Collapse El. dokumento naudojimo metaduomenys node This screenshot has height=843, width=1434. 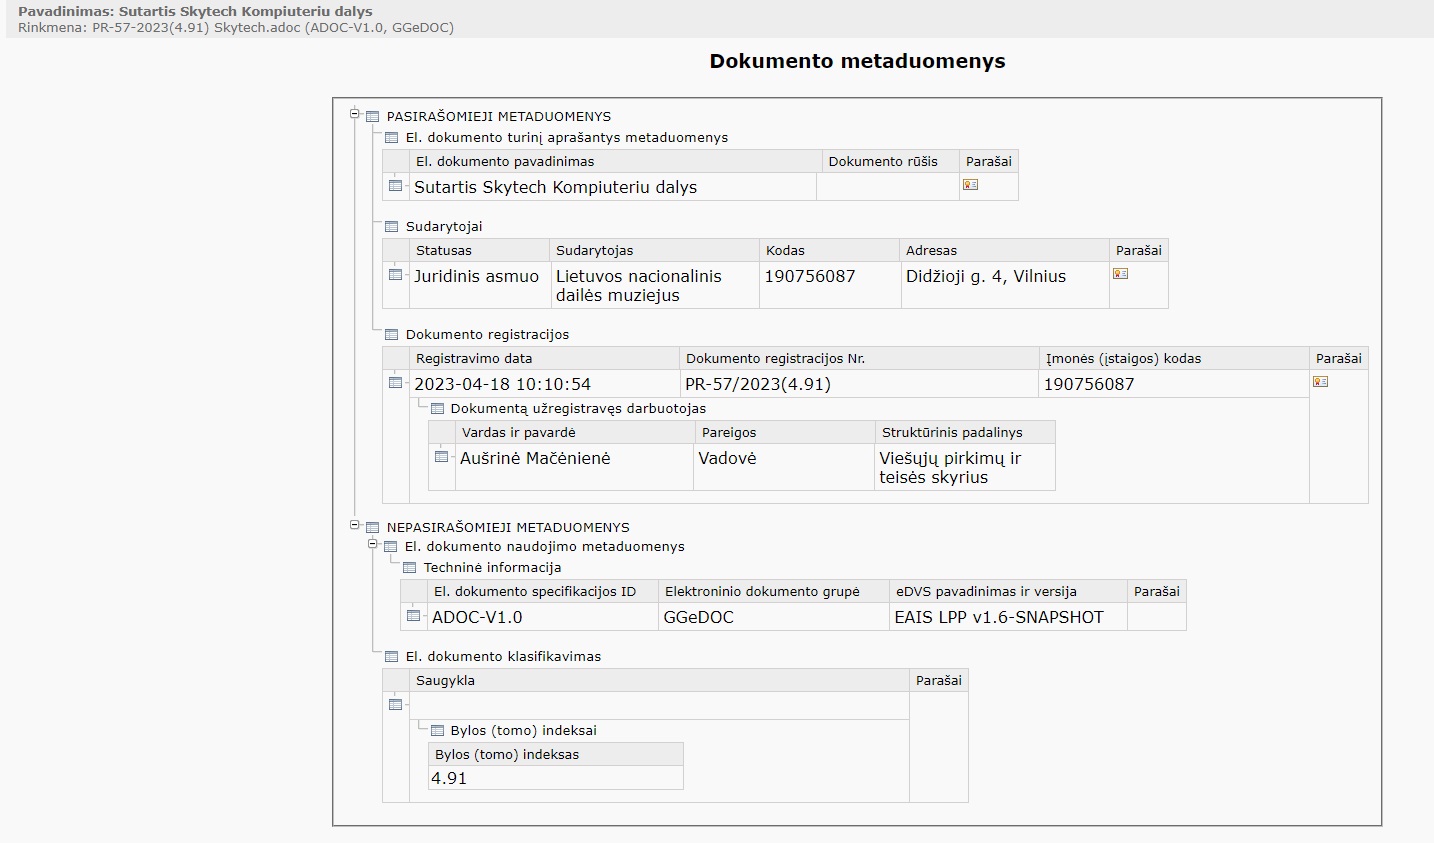[373, 545]
